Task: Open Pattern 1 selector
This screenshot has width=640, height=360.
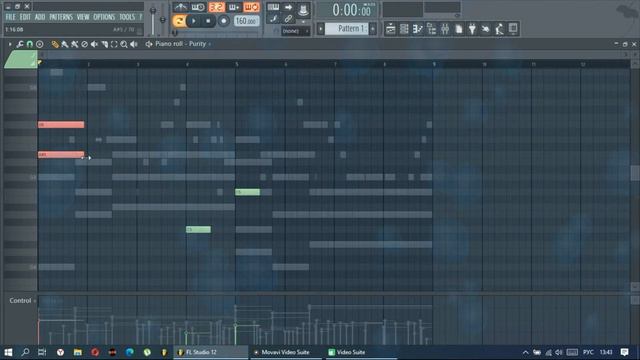Action: coord(347,29)
